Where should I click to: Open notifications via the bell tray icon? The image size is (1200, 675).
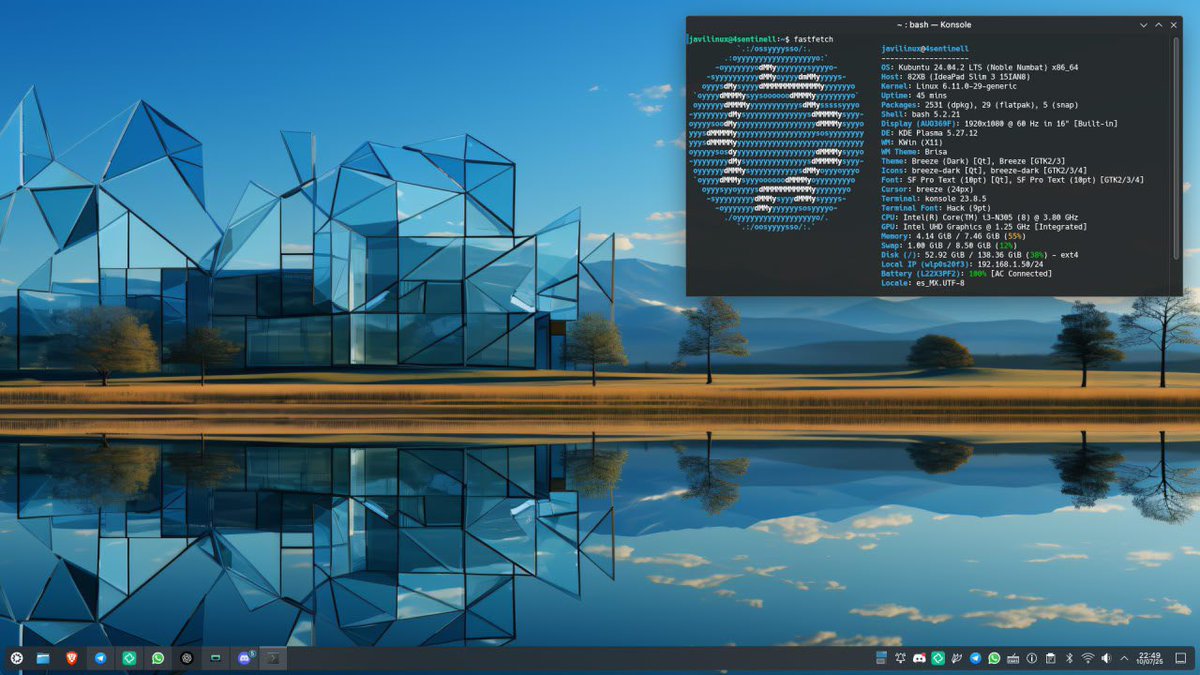[901, 658]
